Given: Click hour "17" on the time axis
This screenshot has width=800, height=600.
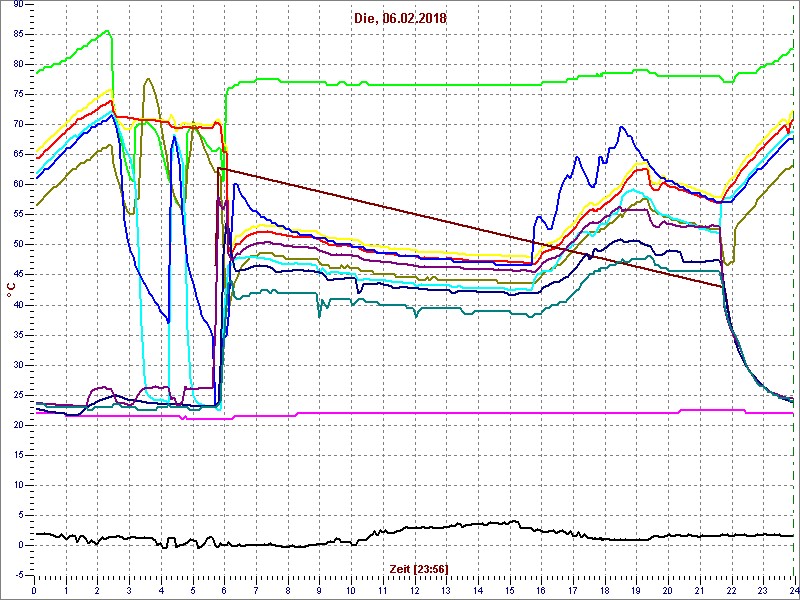Looking at the screenshot, I should 572,588.
